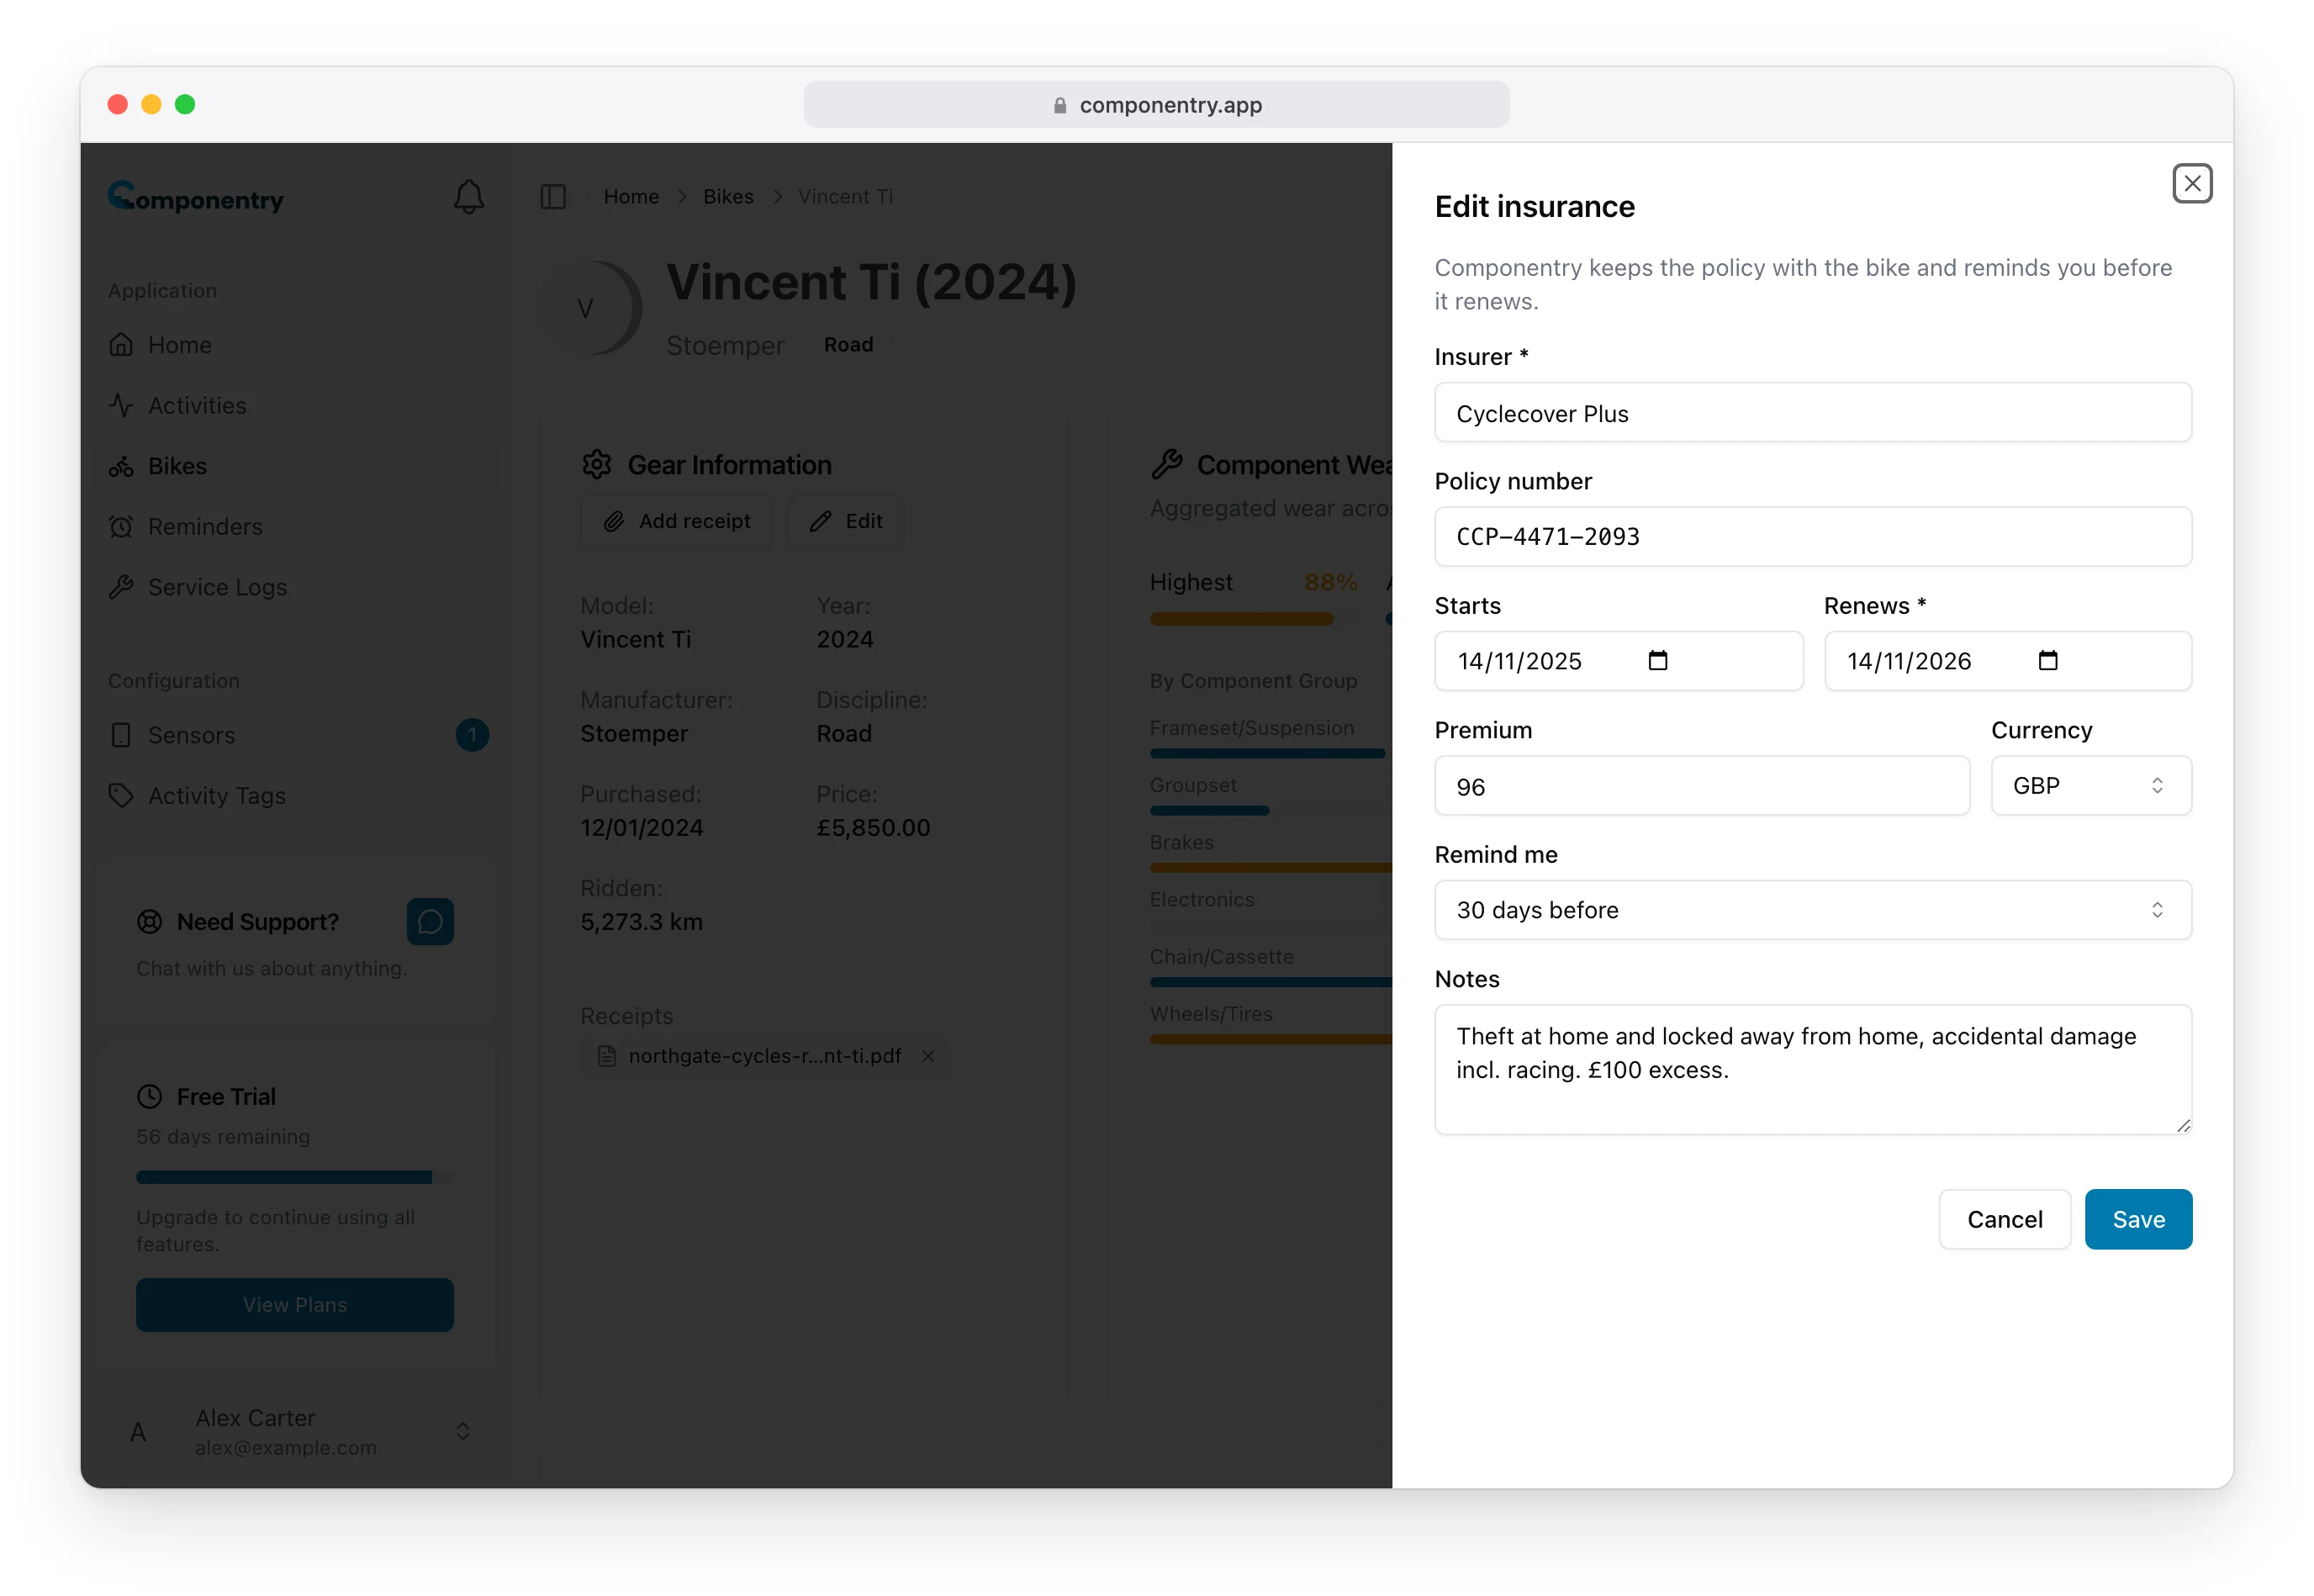Click the Electronics group label
The width and height of the screenshot is (2314, 1596).
(x=1201, y=900)
